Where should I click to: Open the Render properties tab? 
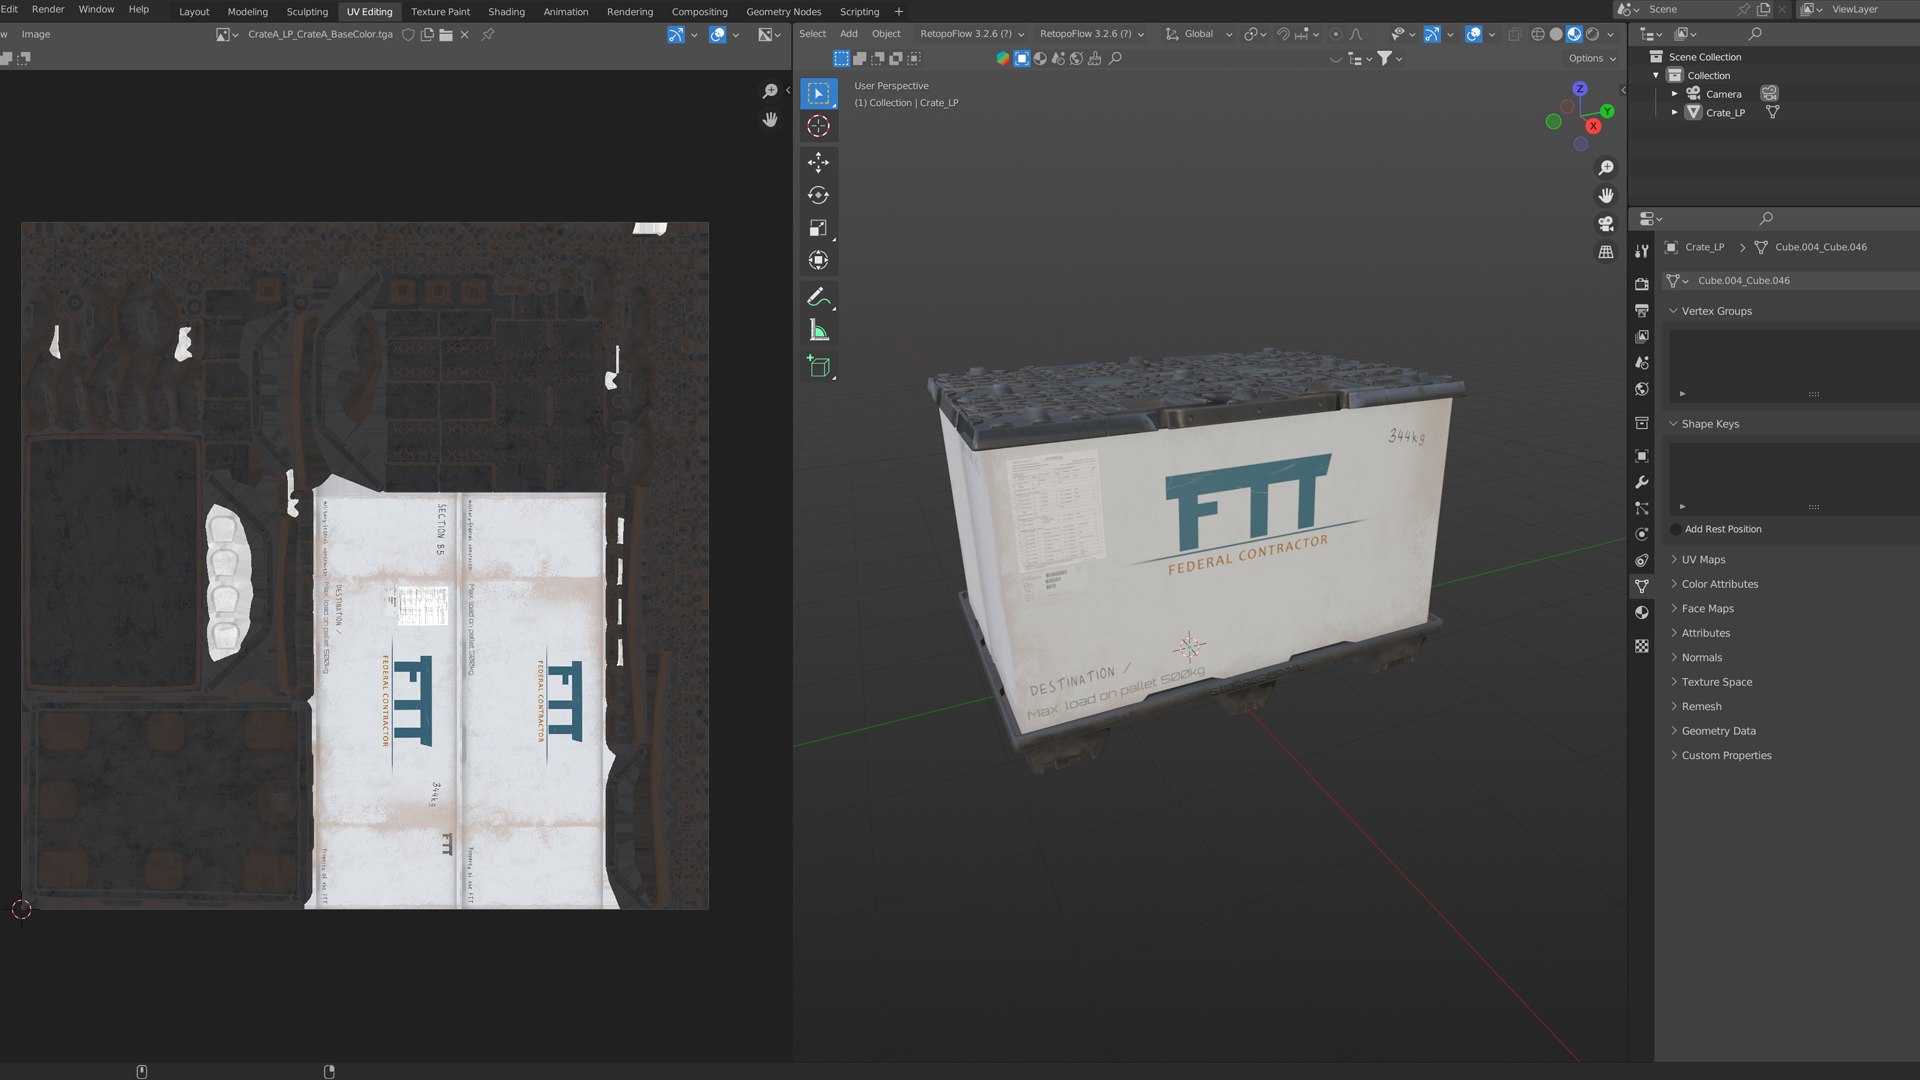coord(1642,284)
